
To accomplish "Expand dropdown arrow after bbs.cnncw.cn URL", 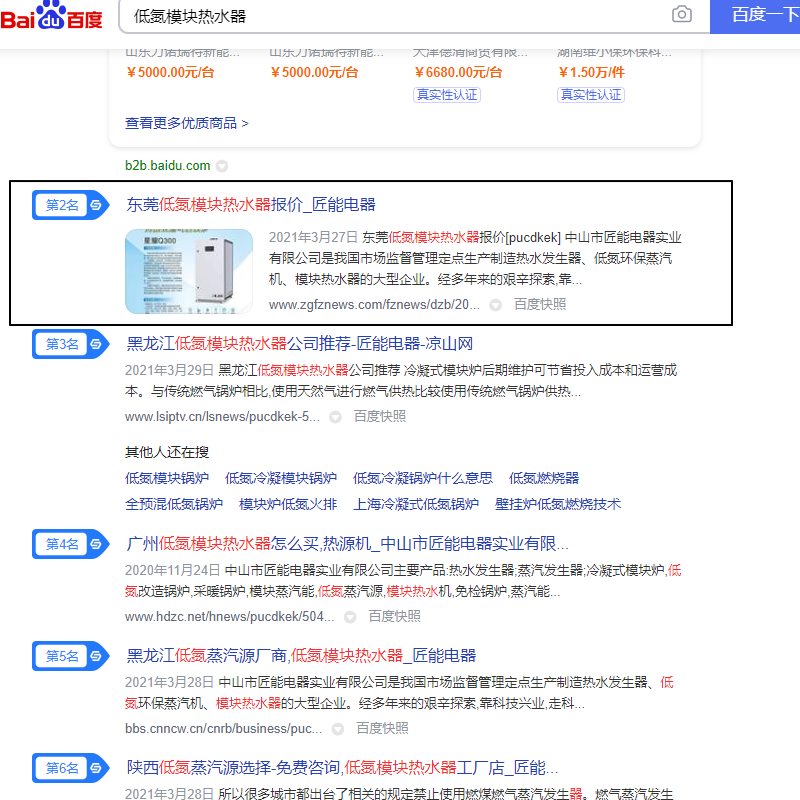I will pyautogui.click(x=338, y=729).
